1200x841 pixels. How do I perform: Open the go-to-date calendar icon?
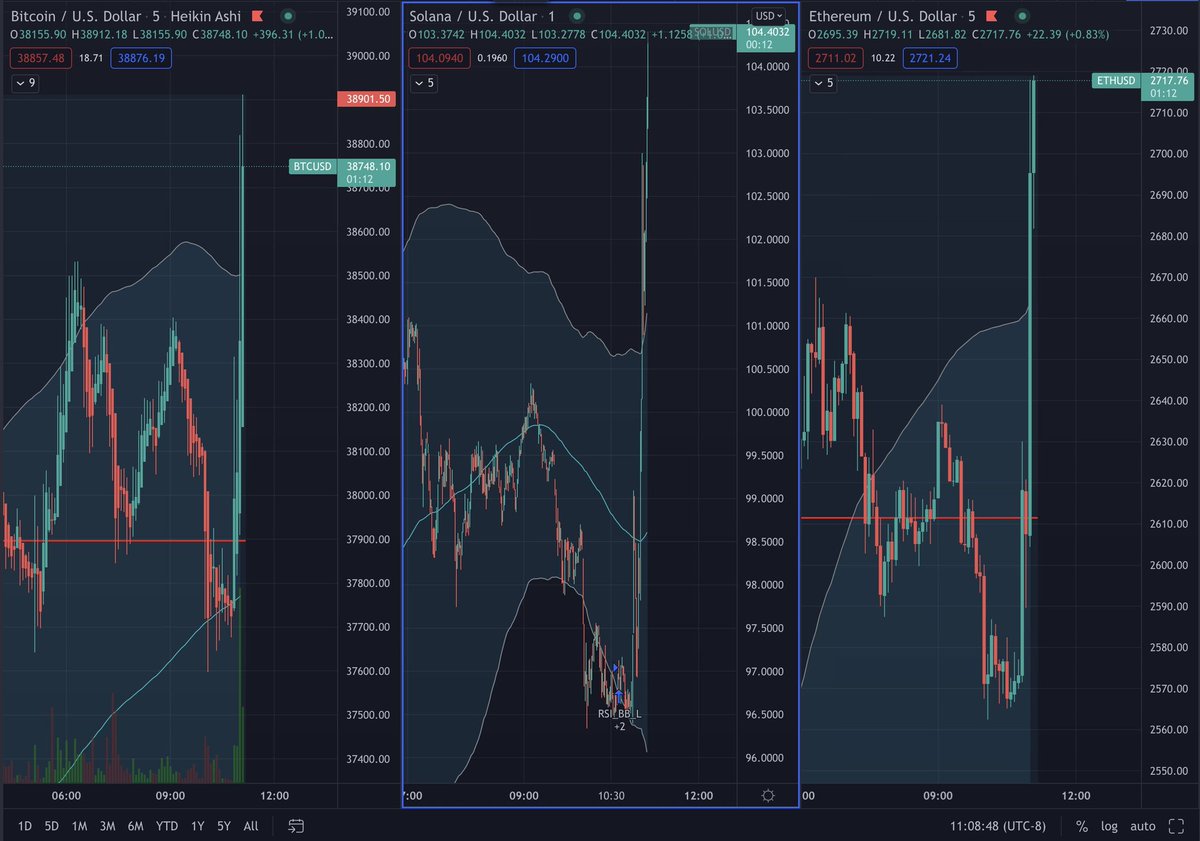tap(296, 826)
